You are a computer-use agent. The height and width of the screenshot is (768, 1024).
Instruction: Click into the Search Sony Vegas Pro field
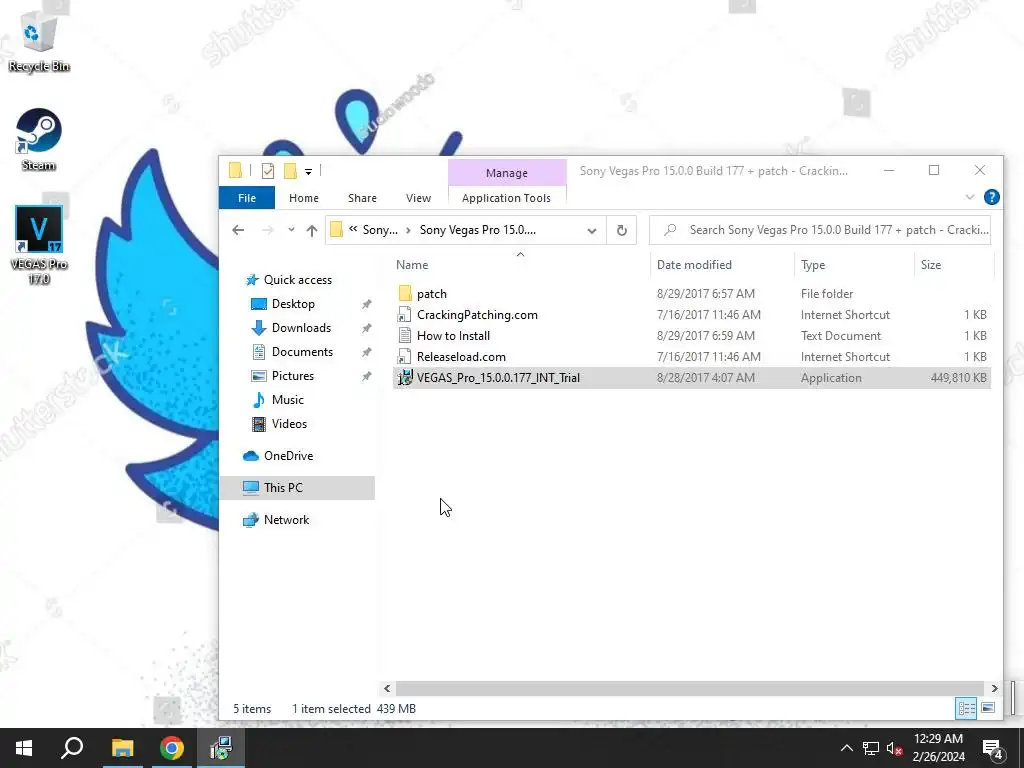[x=820, y=230]
